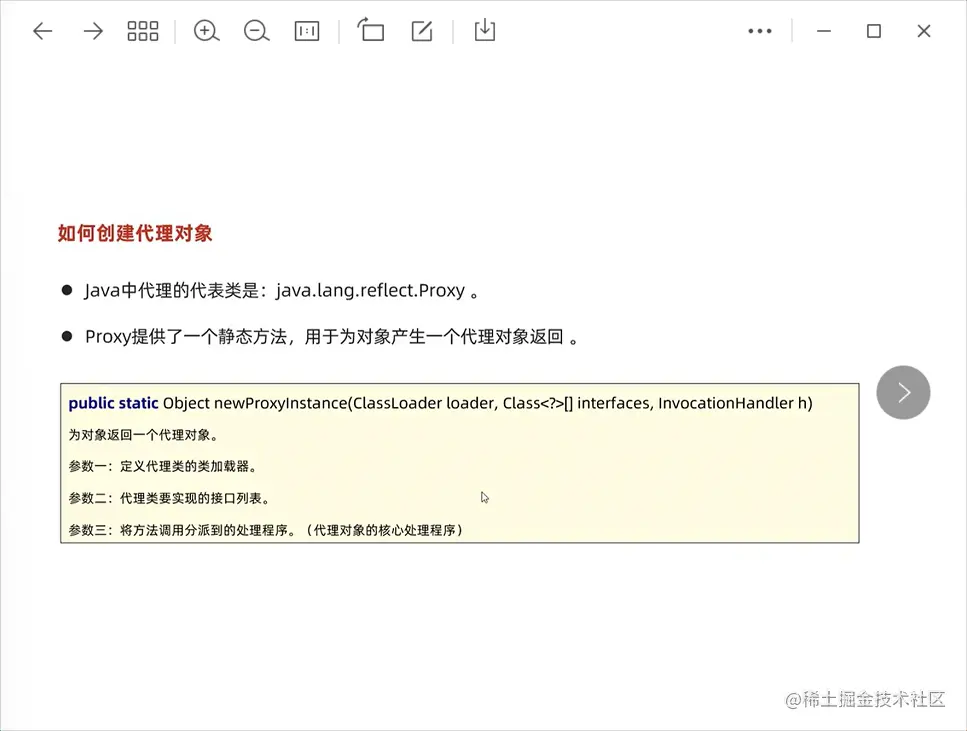Click the newProxyInstance method signature

440,403
